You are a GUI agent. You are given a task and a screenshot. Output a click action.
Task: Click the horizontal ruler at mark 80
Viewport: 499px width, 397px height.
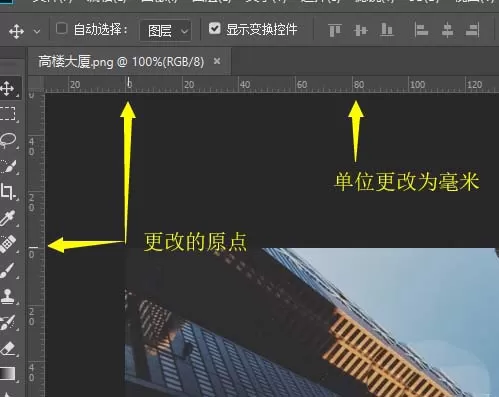tap(359, 85)
